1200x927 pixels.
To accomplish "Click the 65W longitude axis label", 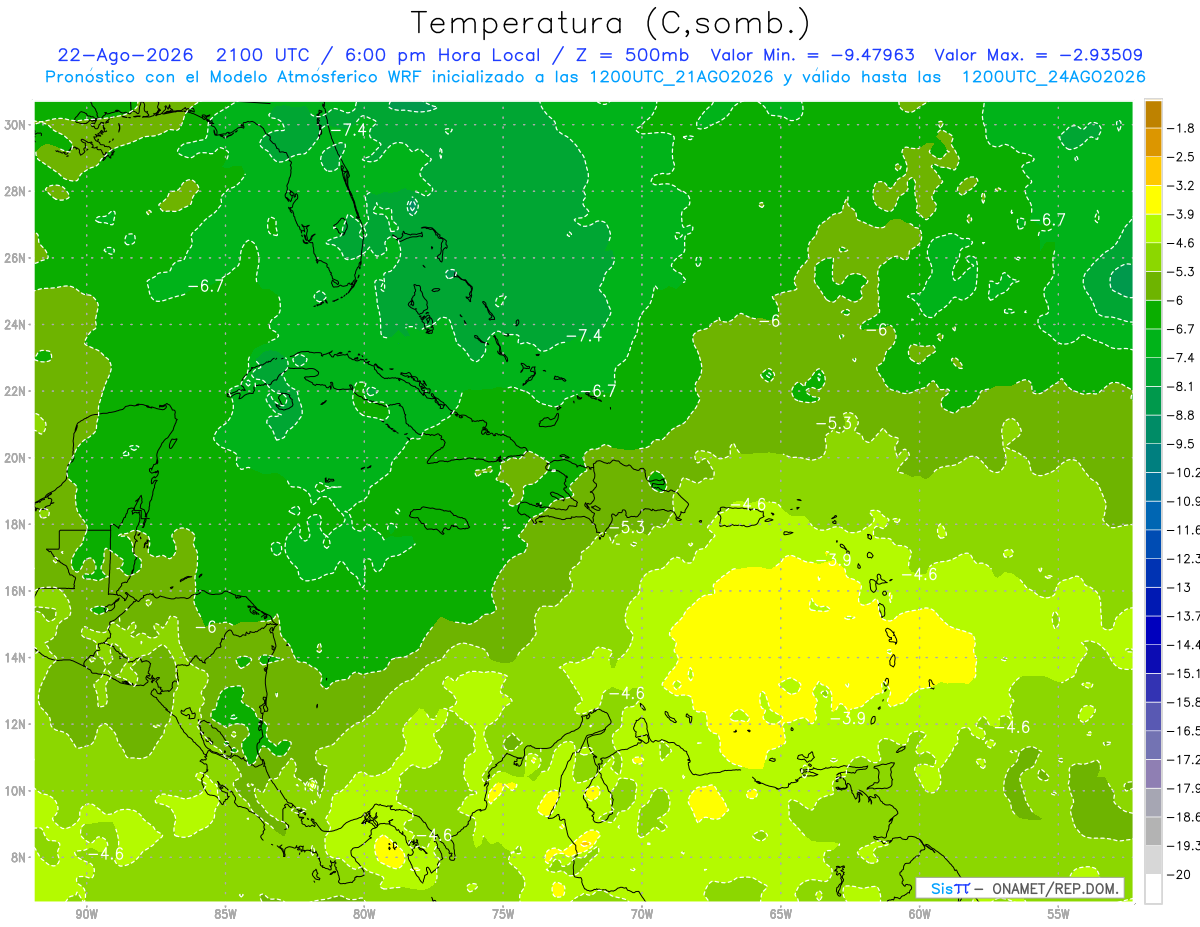I will 781,914.
